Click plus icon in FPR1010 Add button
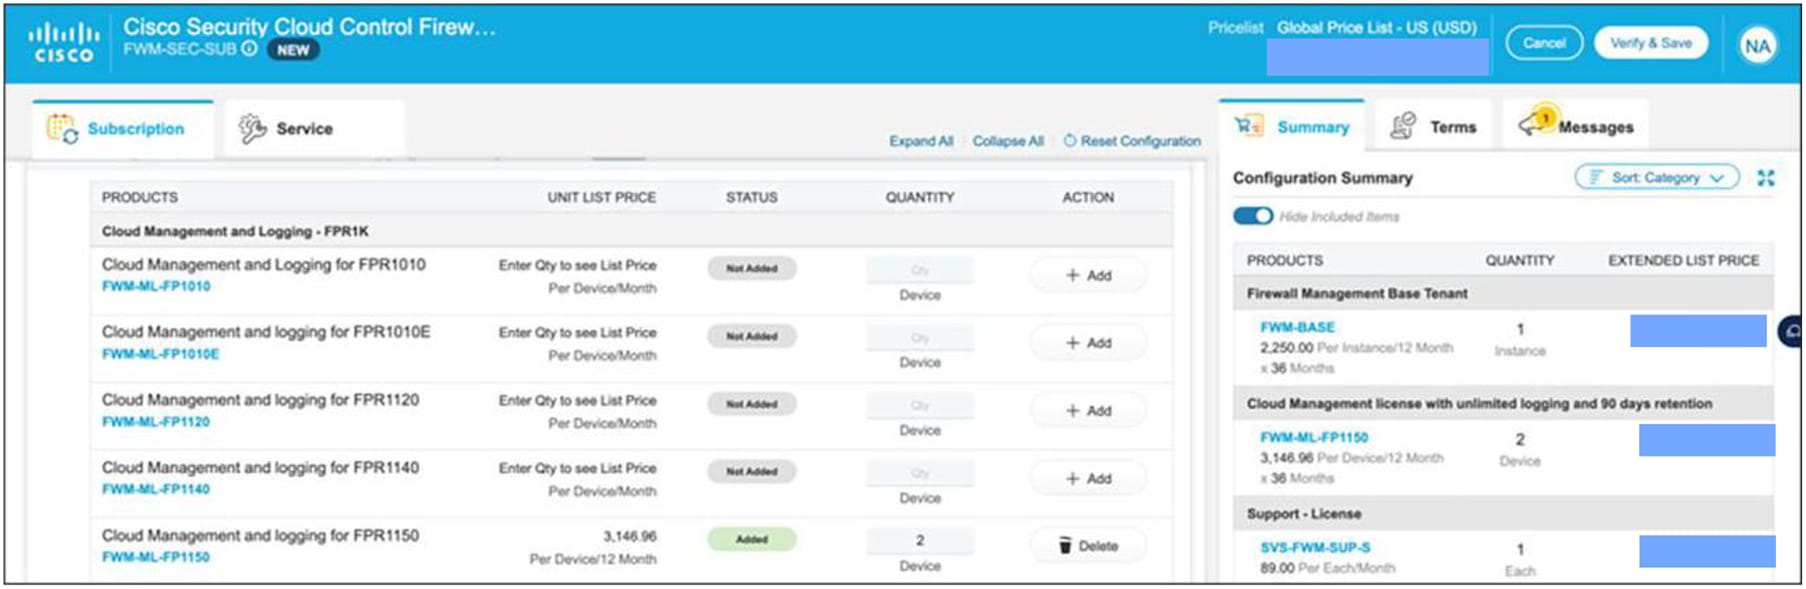The height and width of the screenshot is (589, 1806). tap(1072, 275)
